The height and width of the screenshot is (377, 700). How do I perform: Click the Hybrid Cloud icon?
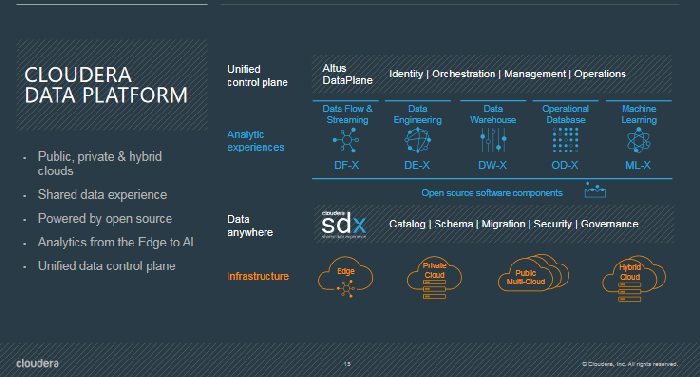633,279
